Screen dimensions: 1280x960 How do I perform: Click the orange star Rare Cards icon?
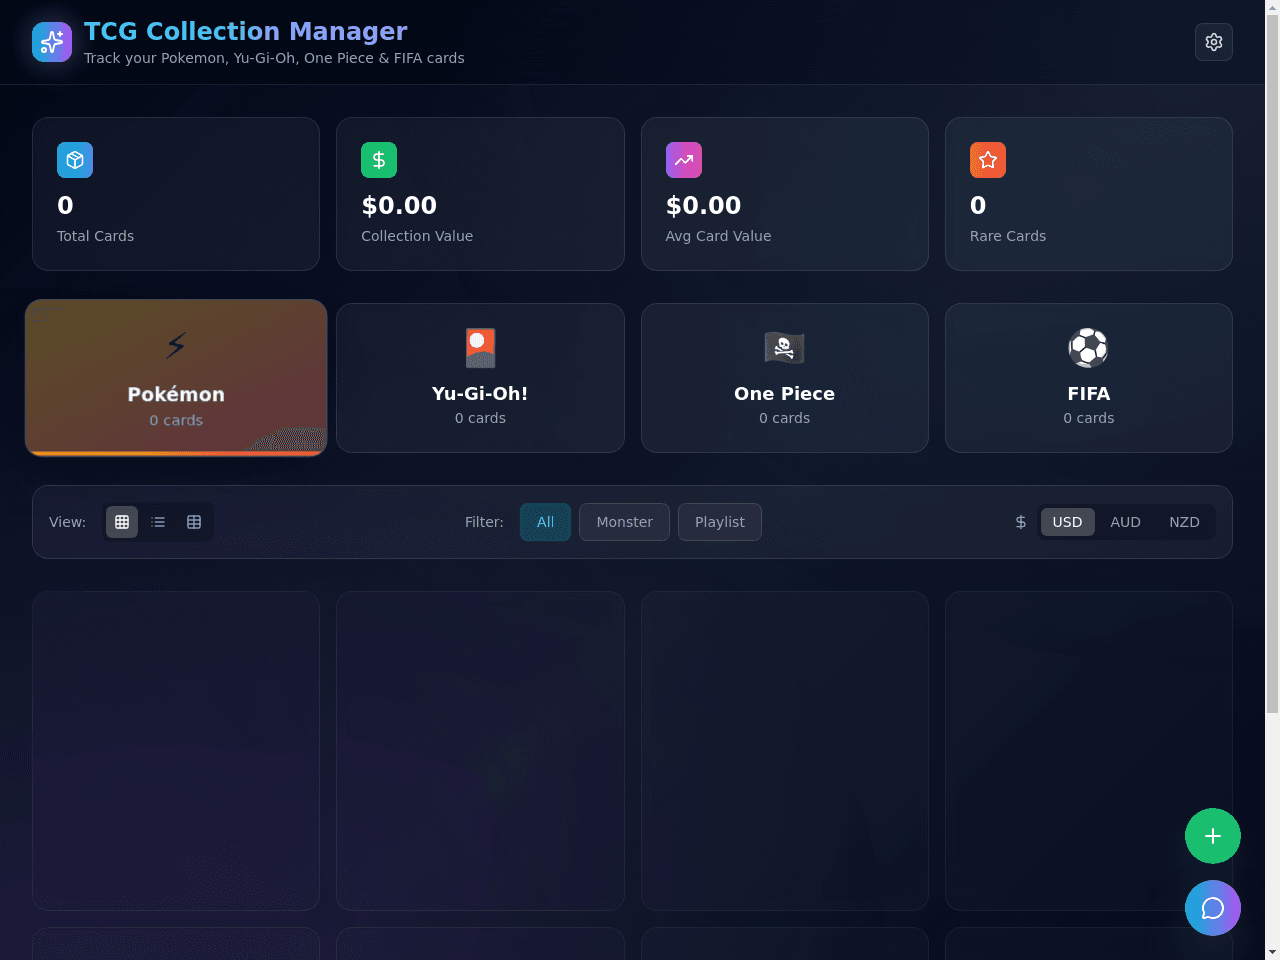click(988, 160)
